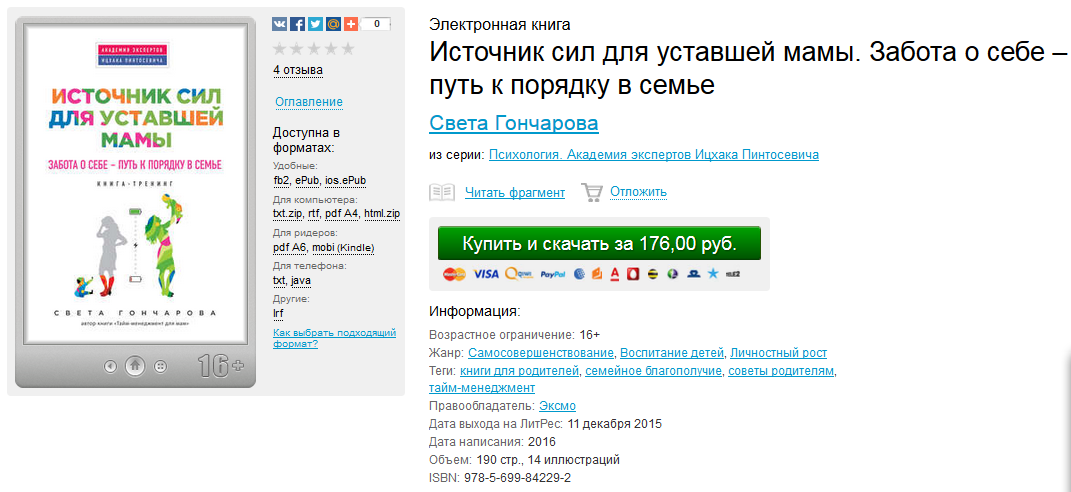The height and width of the screenshot is (492, 1071).
Task: Rate the book two stars
Action: click(296, 49)
